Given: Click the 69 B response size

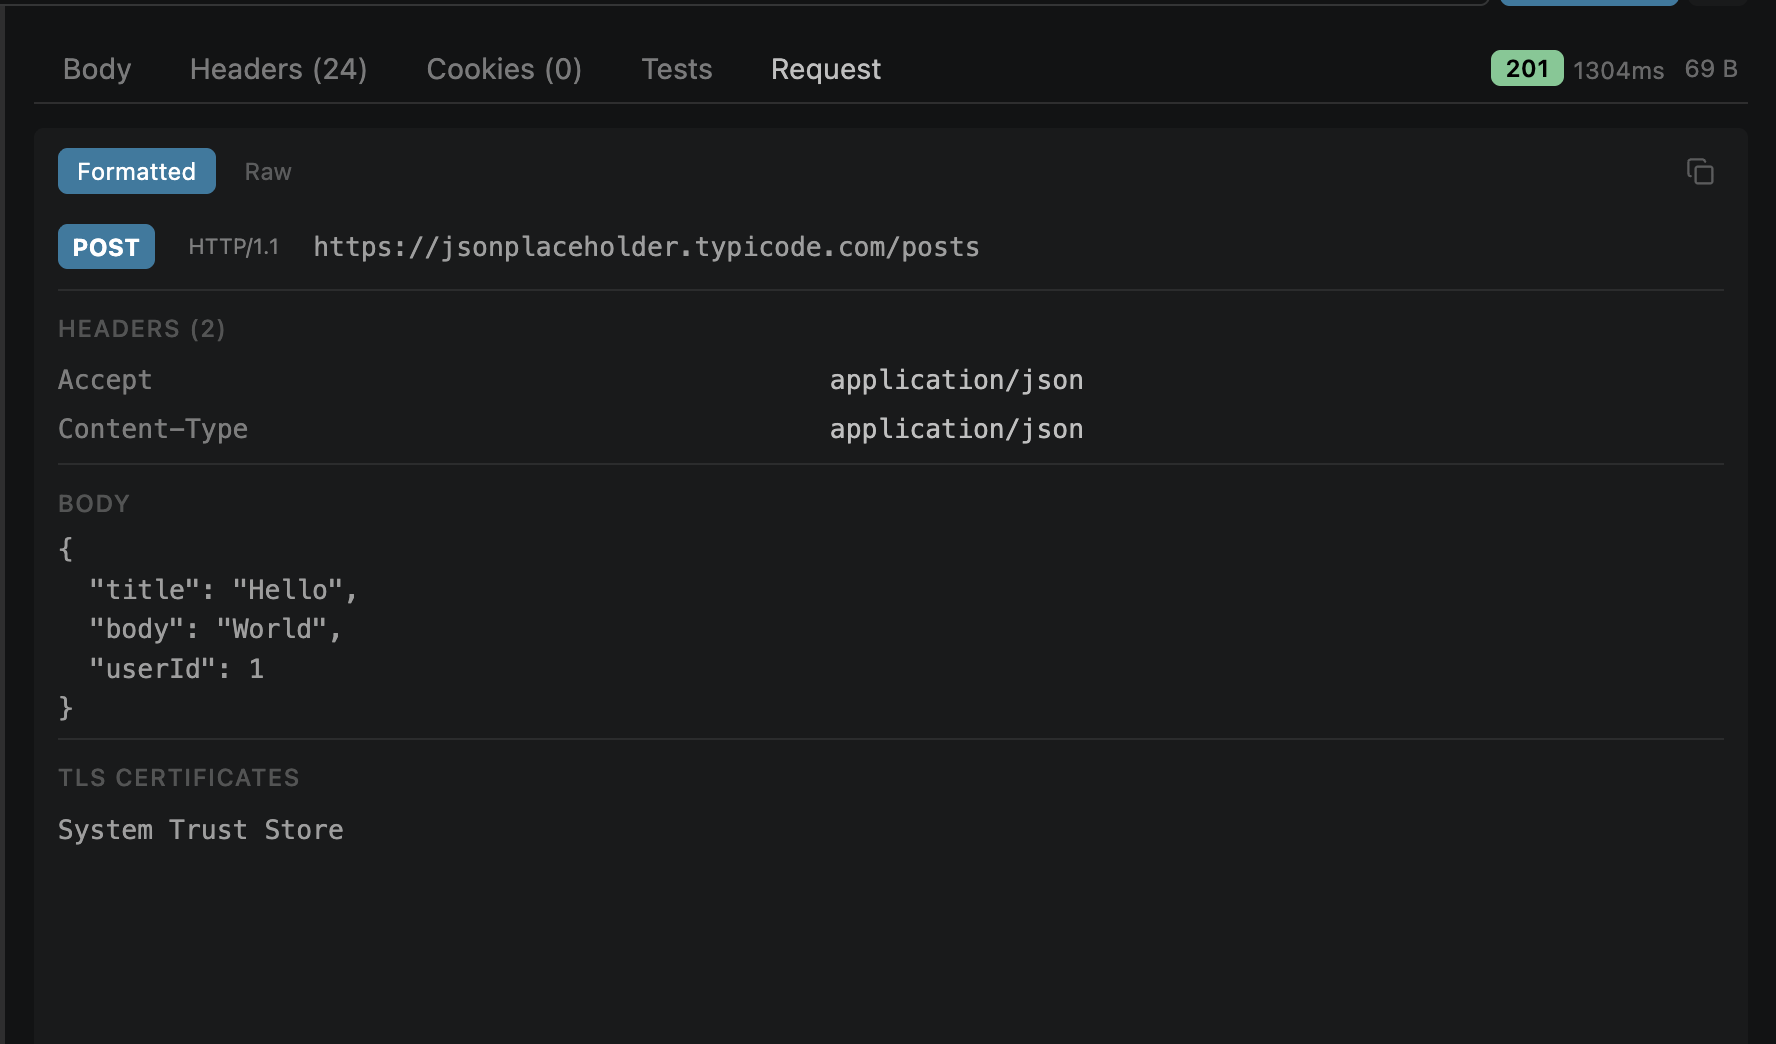Looking at the screenshot, I should coord(1711,69).
